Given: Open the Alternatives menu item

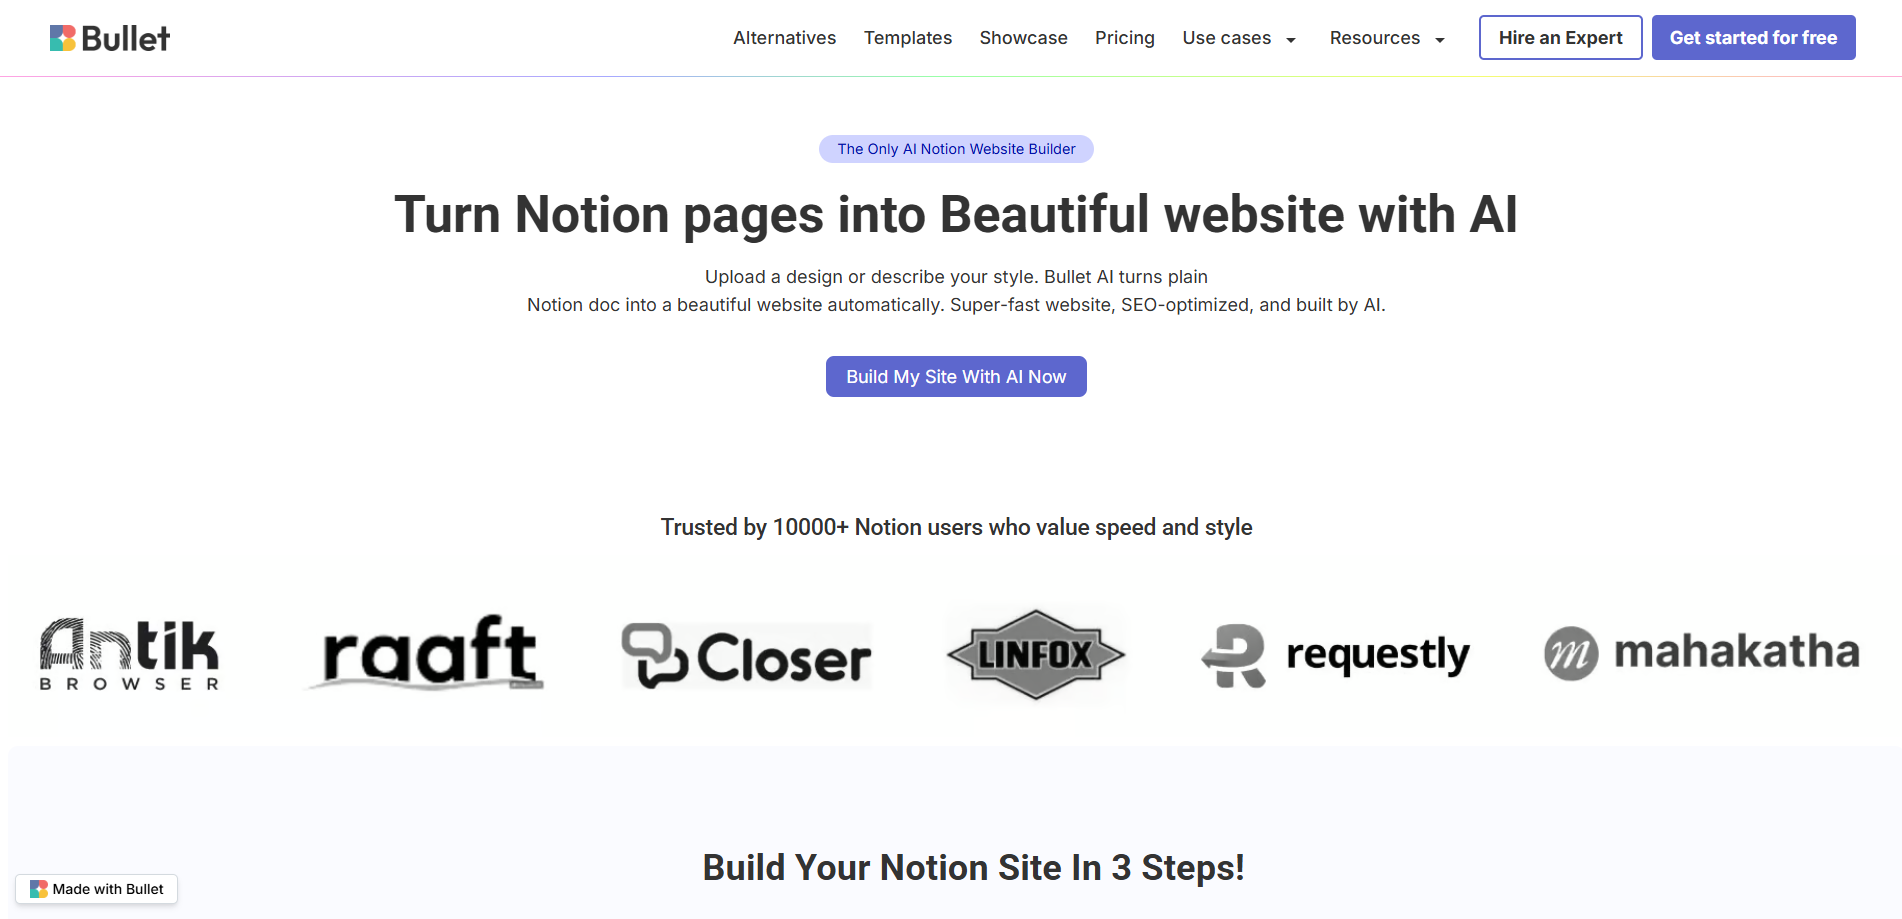Looking at the screenshot, I should (784, 38).
